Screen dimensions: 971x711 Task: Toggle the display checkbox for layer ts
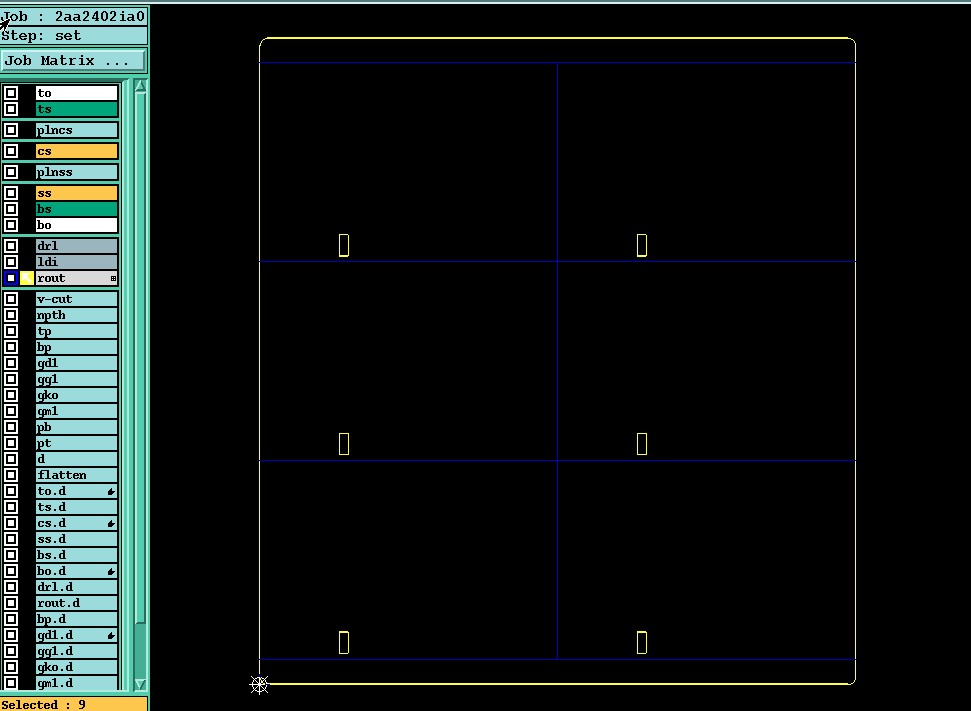pos(11,109)
